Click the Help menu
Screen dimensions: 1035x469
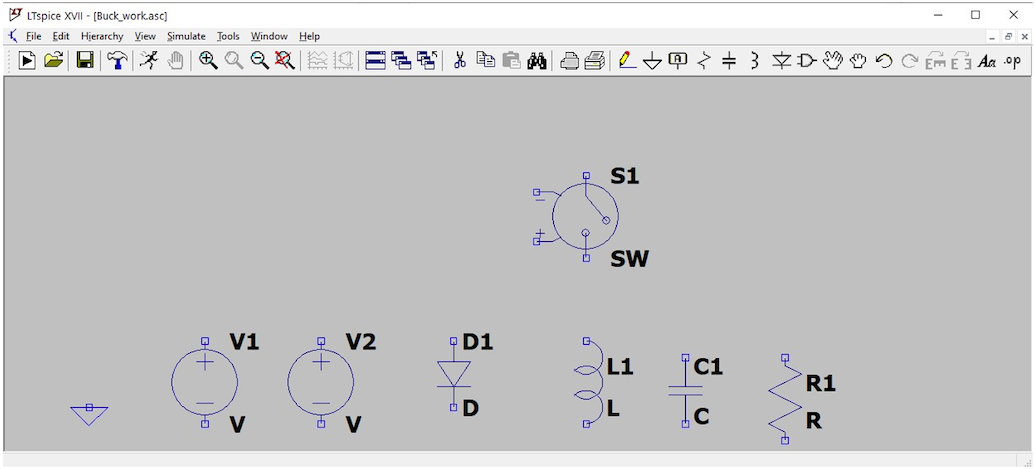click(309, 36)
